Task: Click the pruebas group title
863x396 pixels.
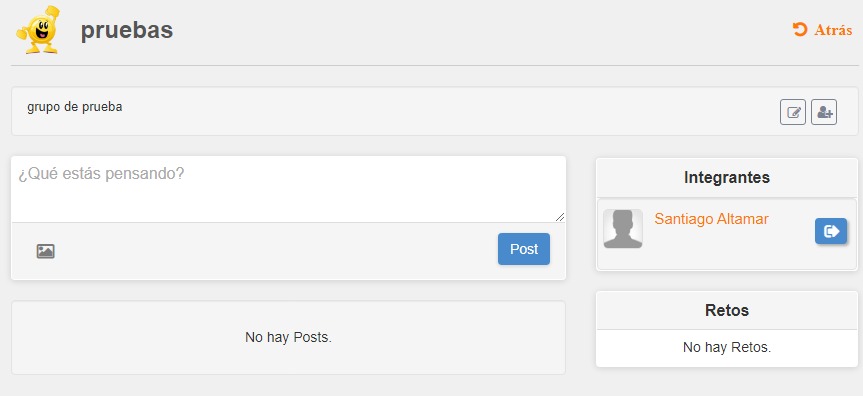Action: click(x=127, y=30)
